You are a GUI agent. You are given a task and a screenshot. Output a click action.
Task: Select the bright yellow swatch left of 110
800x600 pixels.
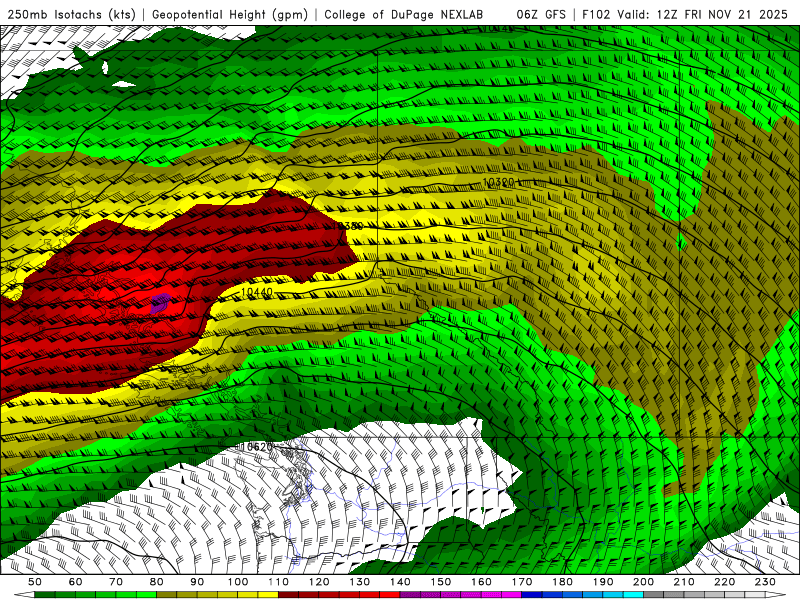268,595
